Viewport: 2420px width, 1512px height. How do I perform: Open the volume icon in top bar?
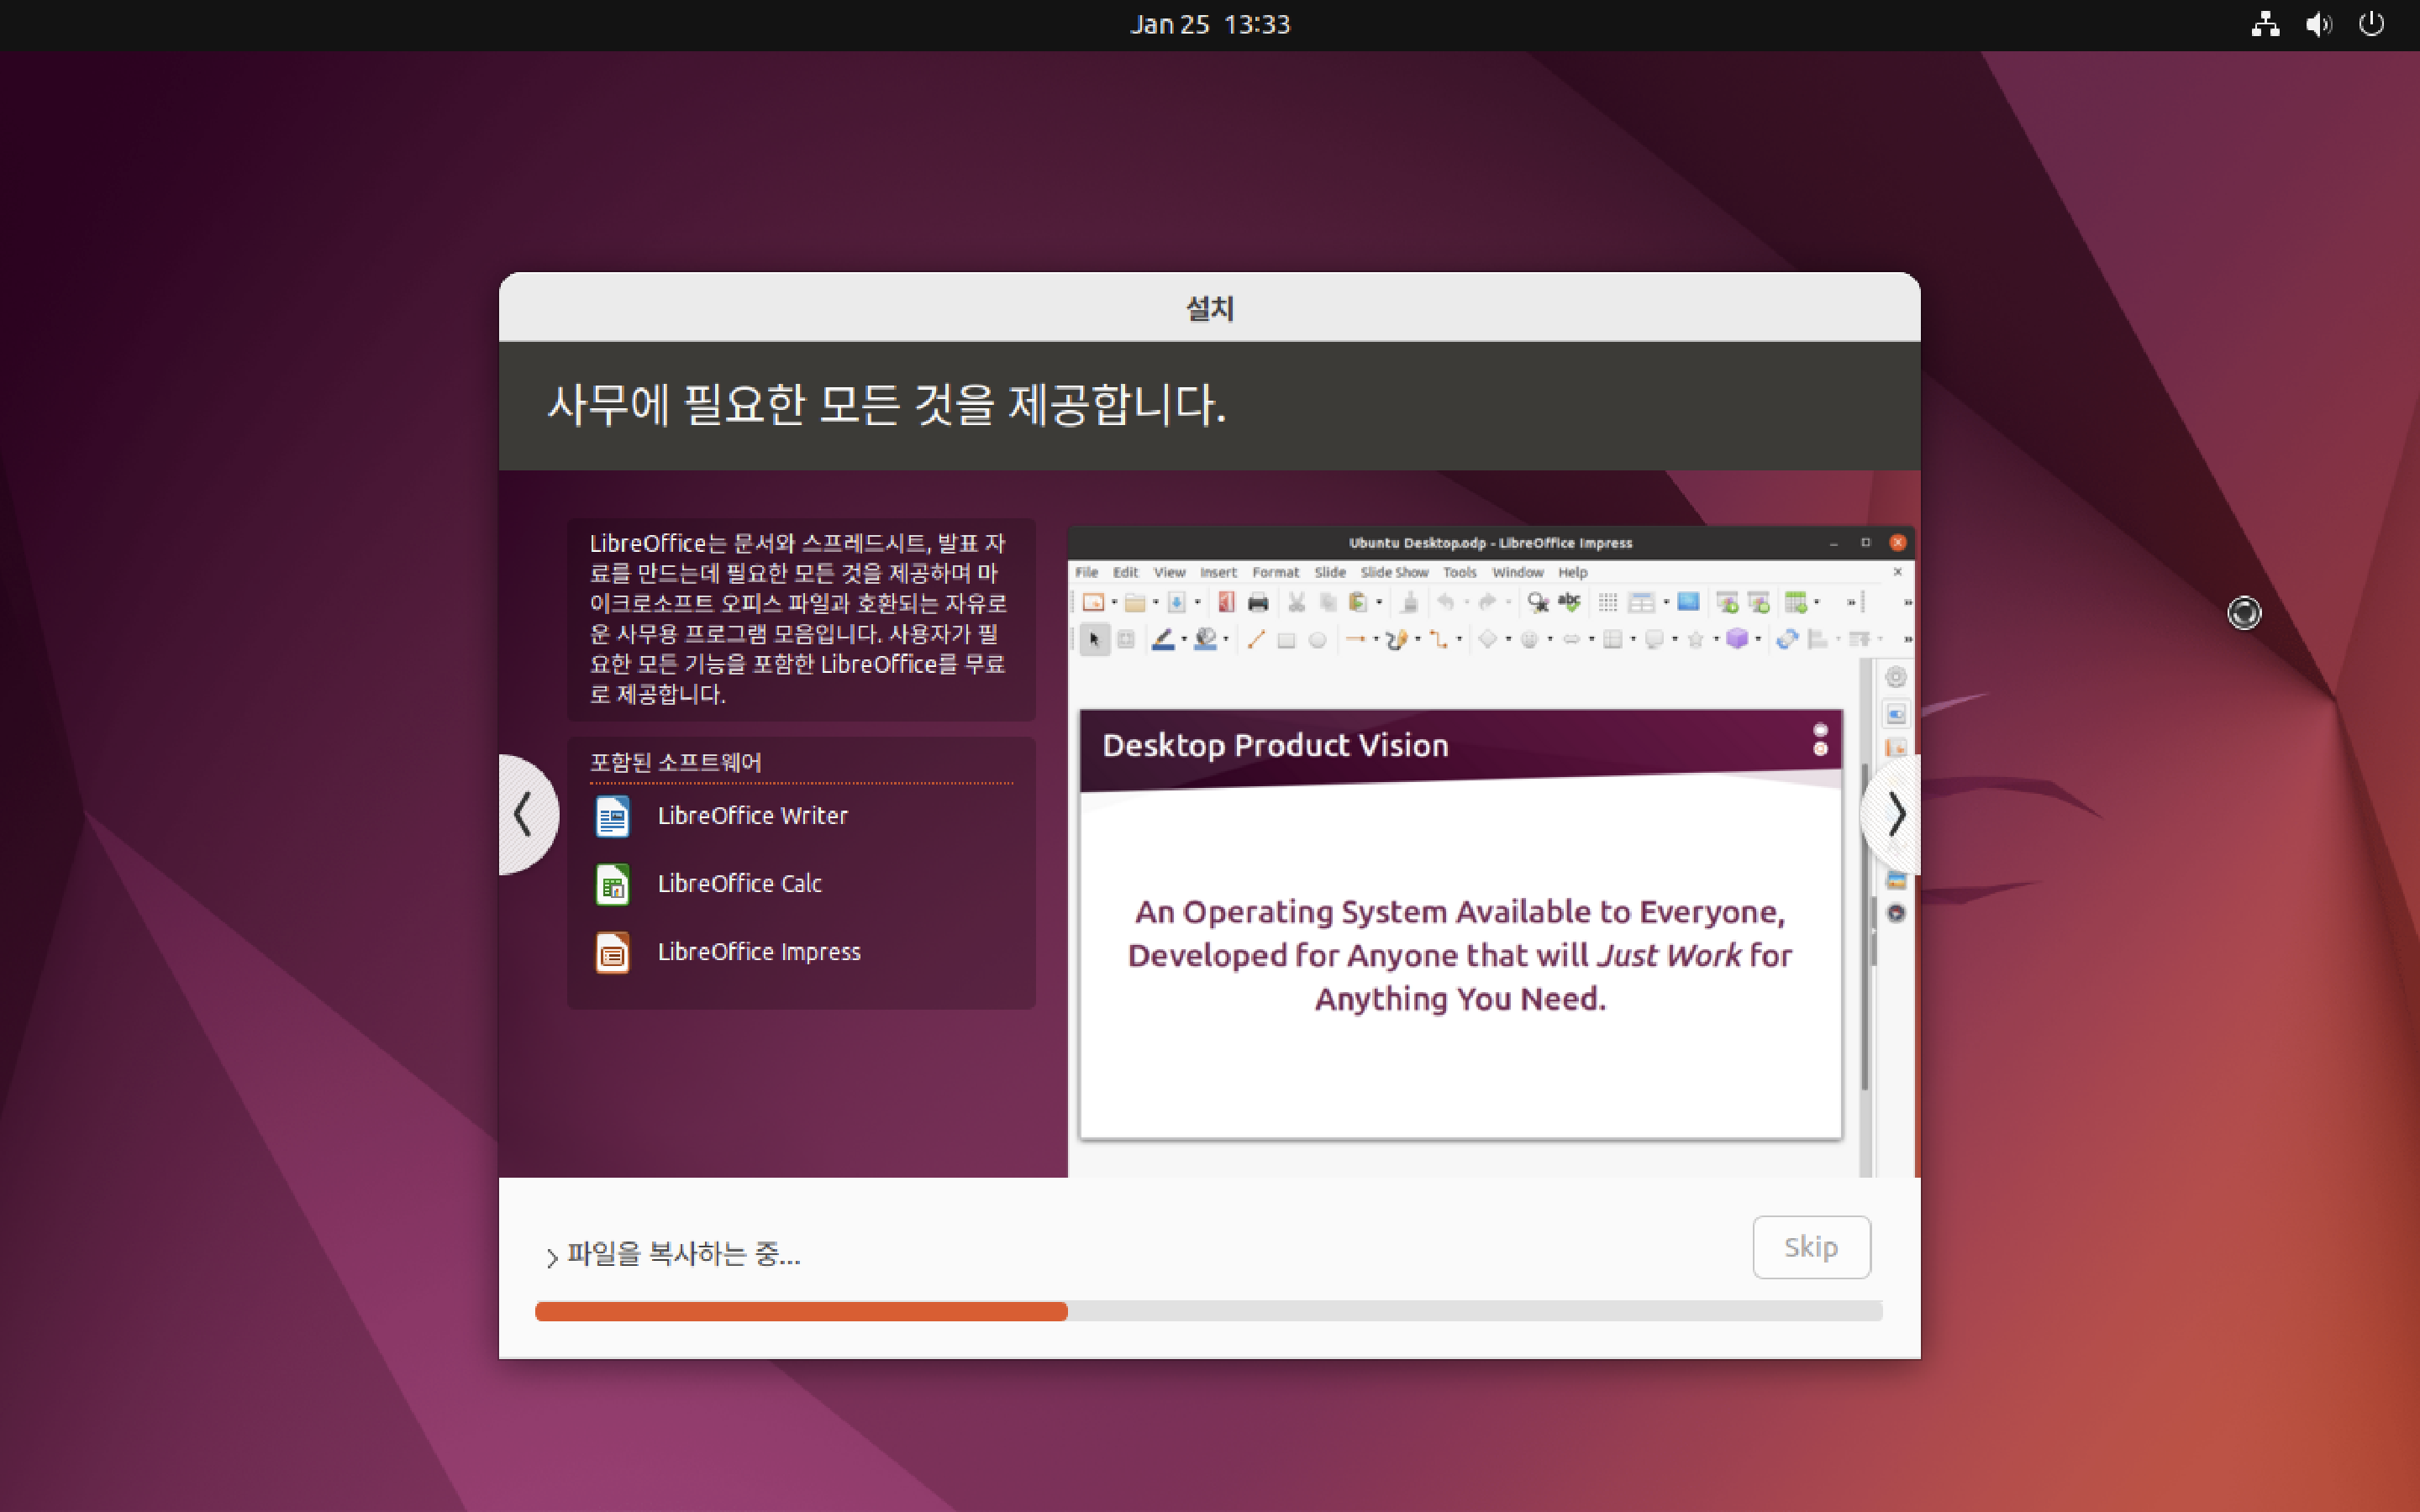click(x=2319, y=24)
